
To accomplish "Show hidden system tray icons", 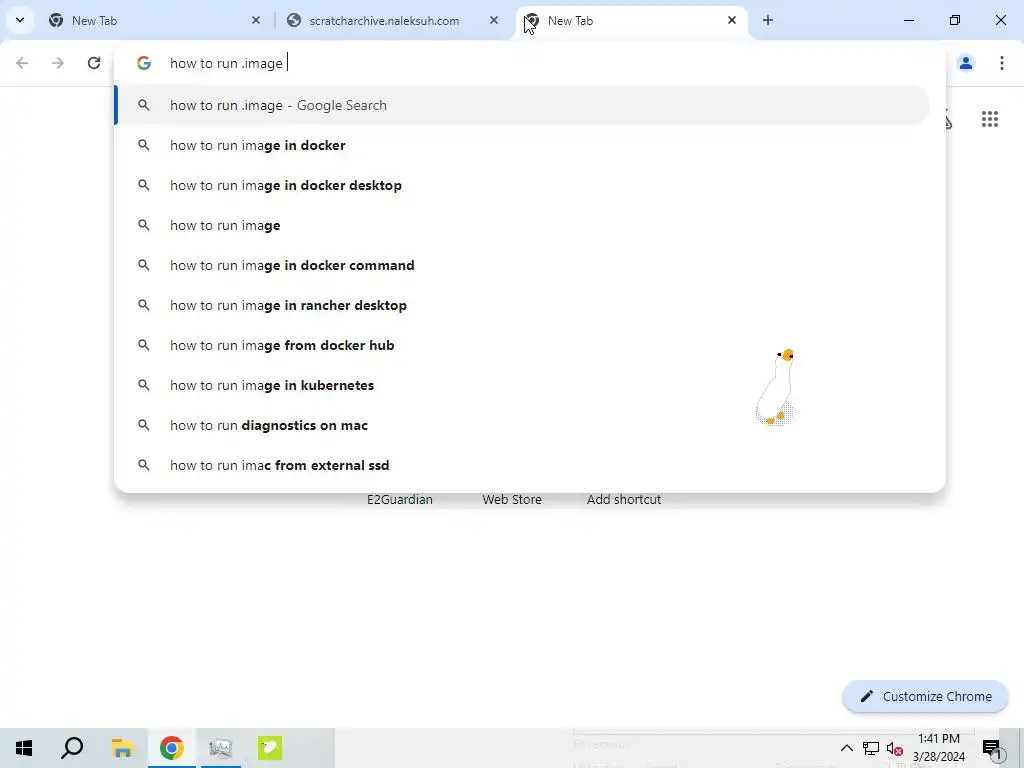I will click(846, 748).
